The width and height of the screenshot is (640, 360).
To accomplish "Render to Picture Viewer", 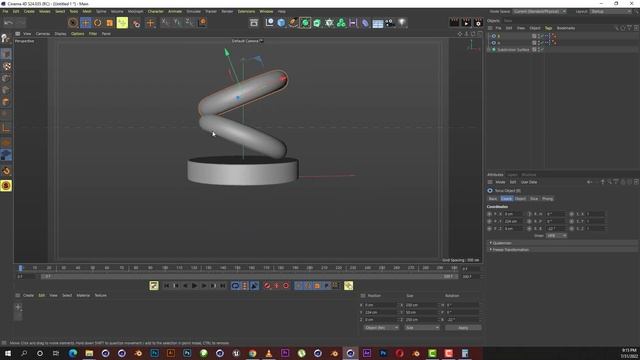I will 466,23.
